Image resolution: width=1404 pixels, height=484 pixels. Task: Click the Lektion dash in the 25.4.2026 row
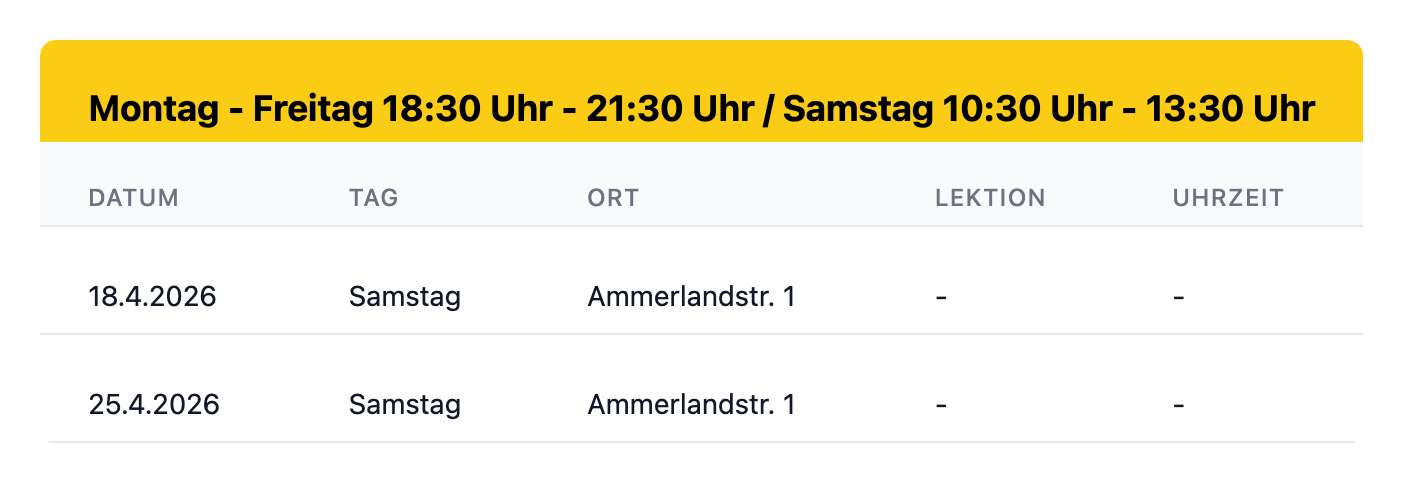(941, 406)
